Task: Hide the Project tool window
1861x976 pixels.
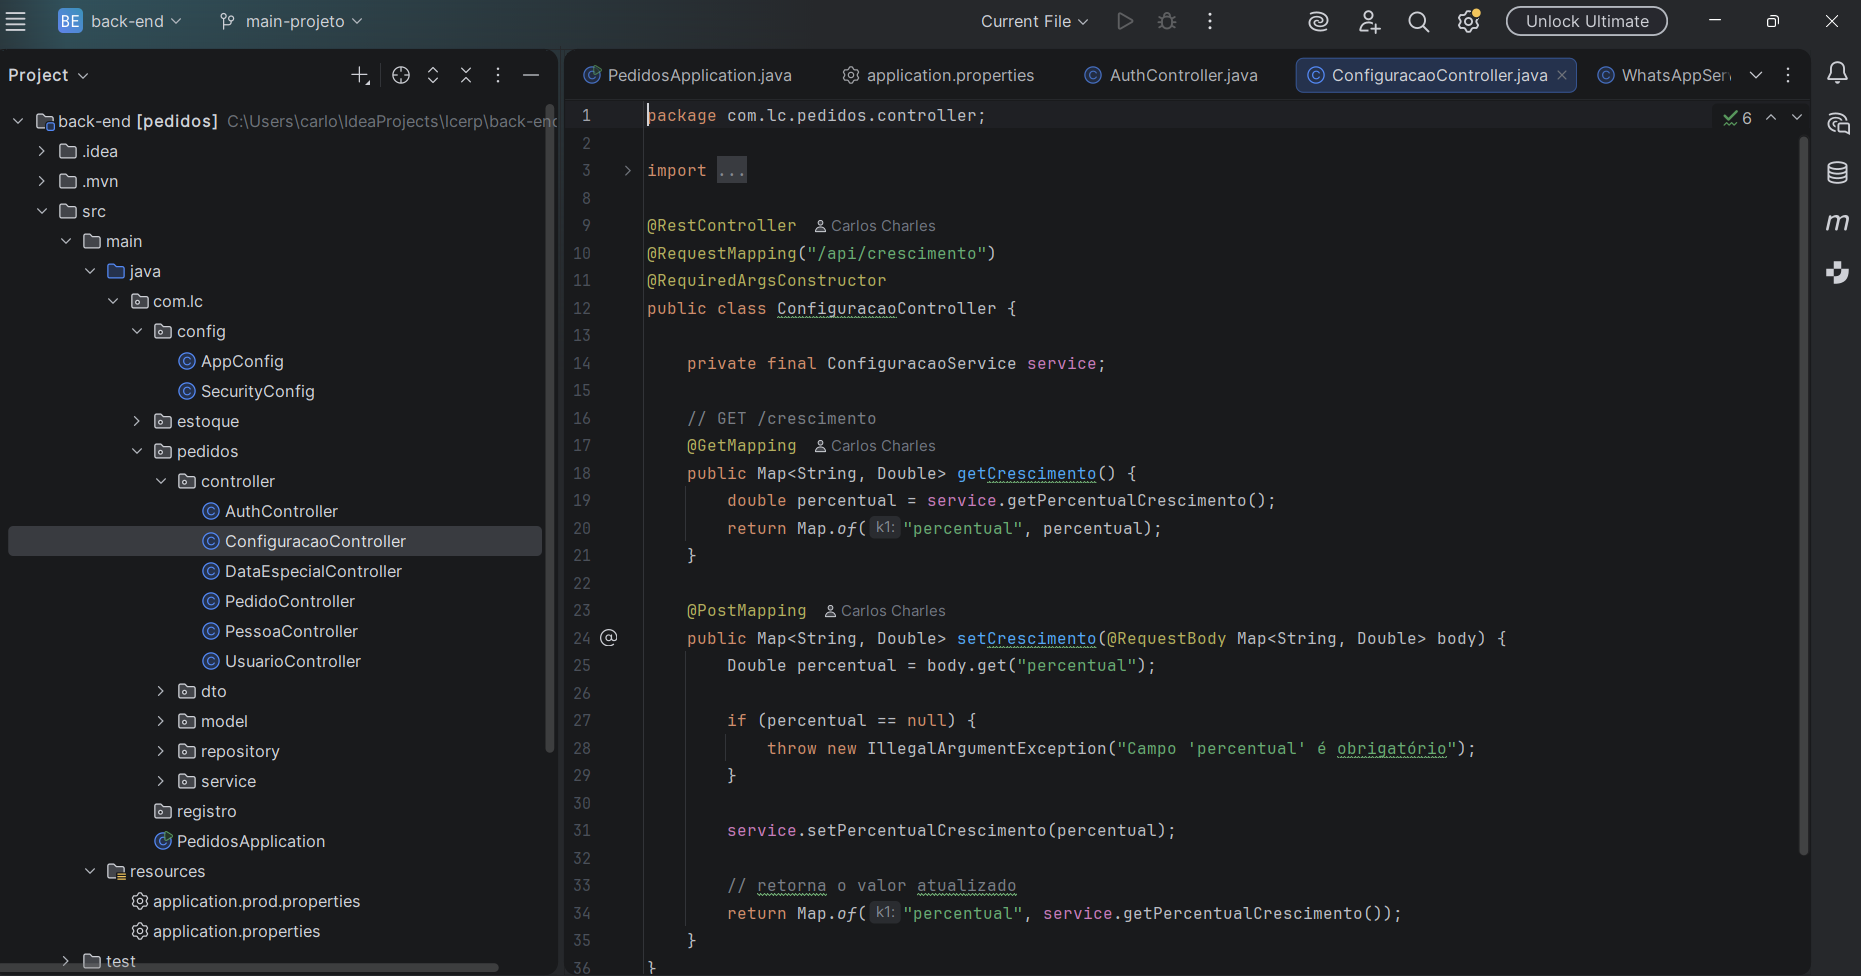Action: point(531,75)
